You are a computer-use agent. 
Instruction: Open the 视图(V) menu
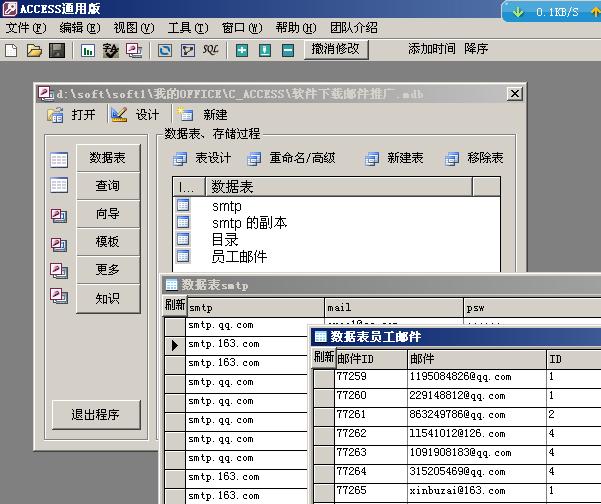(x=134, y=28)
